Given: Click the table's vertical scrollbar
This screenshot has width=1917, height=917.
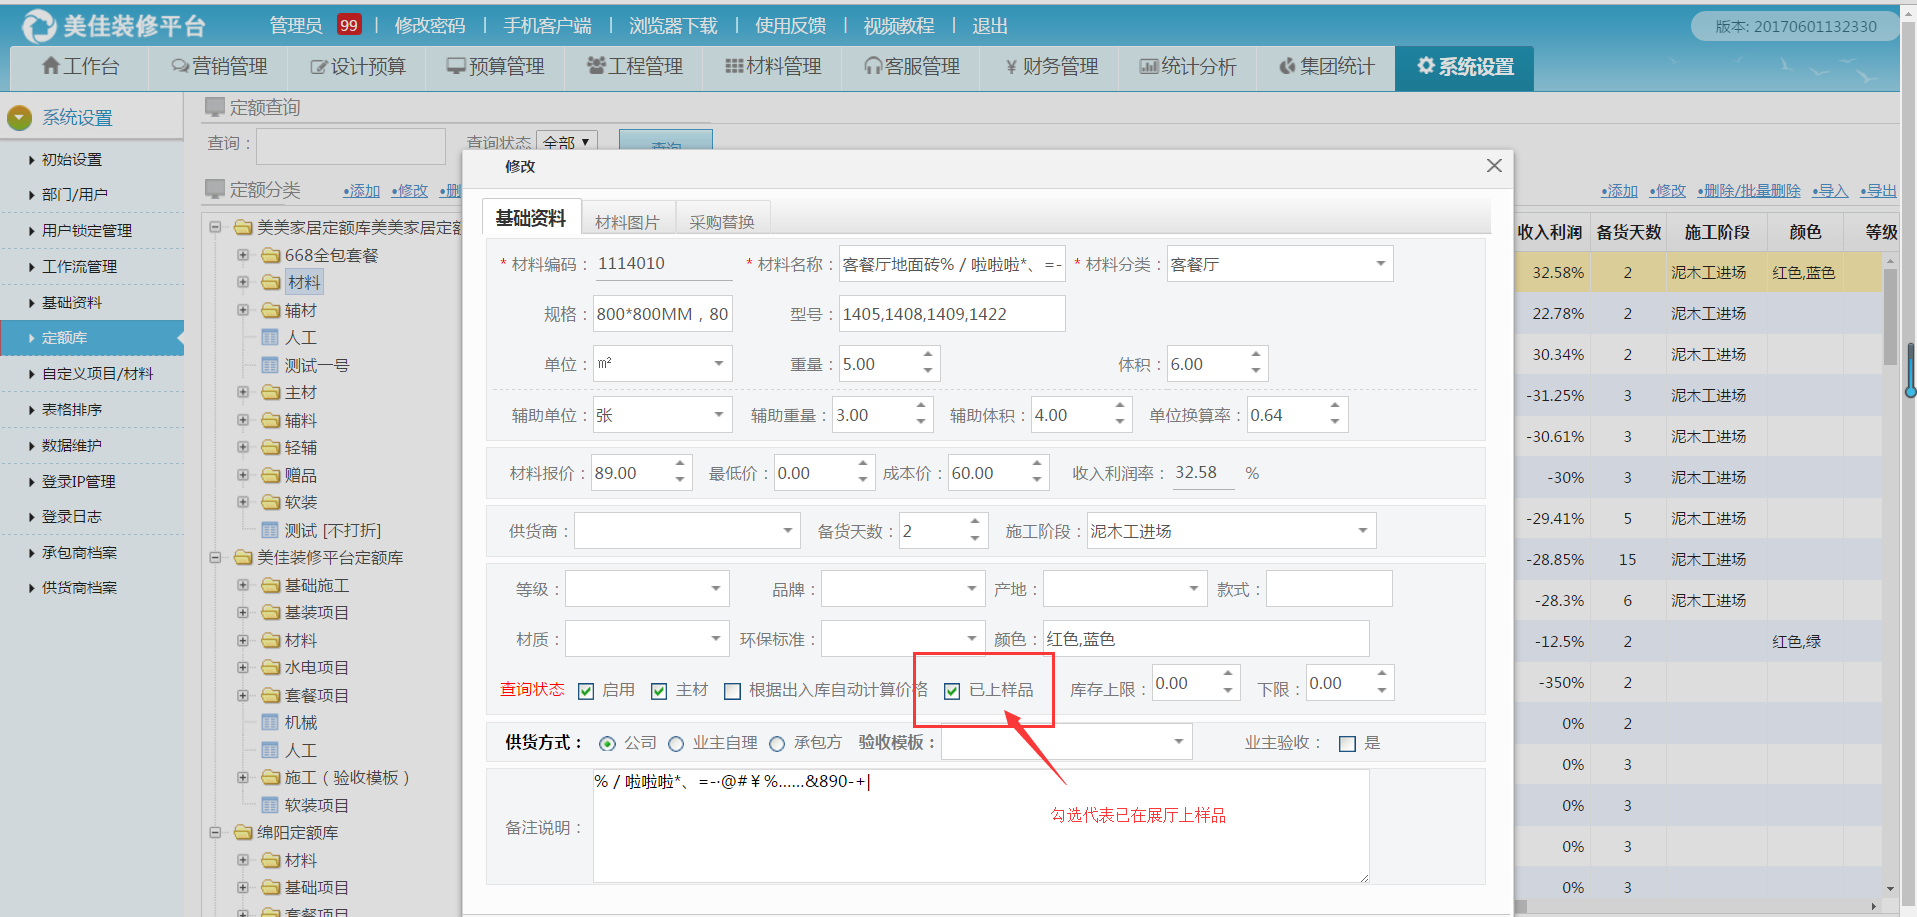Looking at the screenshot, I should 1890,320.
